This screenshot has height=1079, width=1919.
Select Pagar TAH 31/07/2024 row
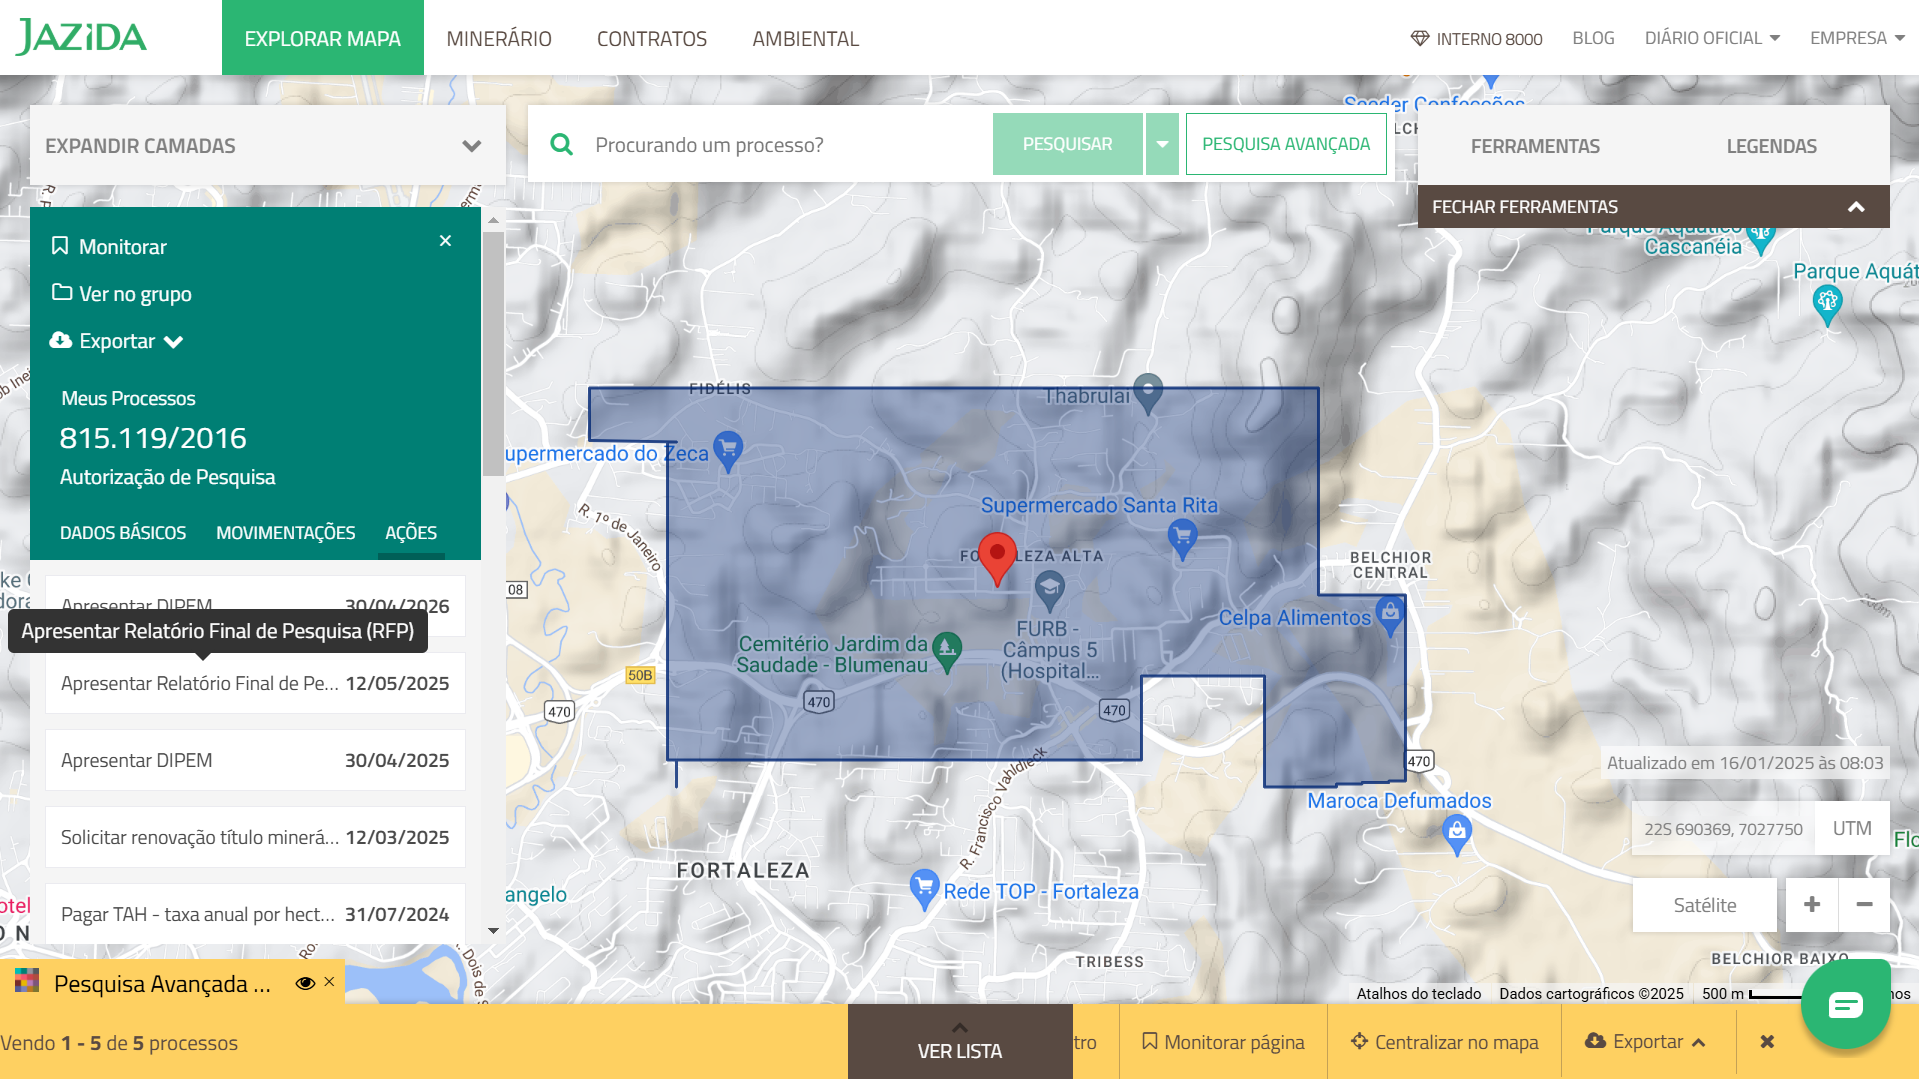(255, 914)
